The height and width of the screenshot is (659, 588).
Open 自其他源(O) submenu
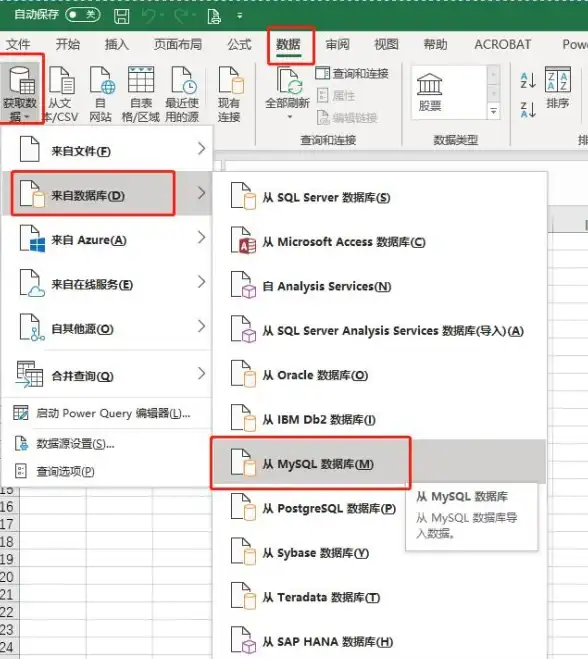point(107,327)
